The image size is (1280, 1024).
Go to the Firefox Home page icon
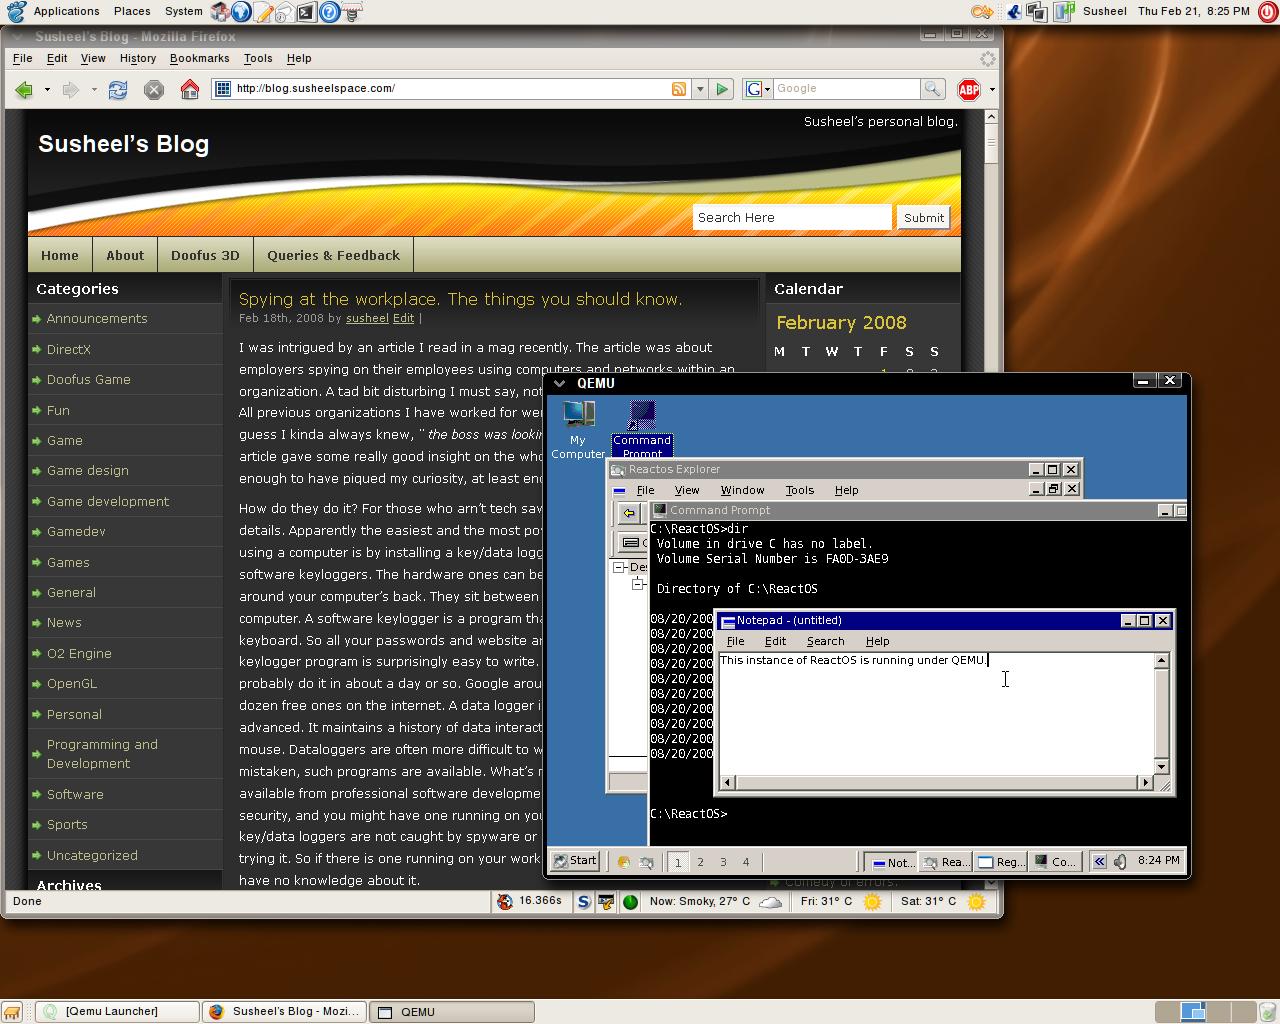tap(189, 89)
